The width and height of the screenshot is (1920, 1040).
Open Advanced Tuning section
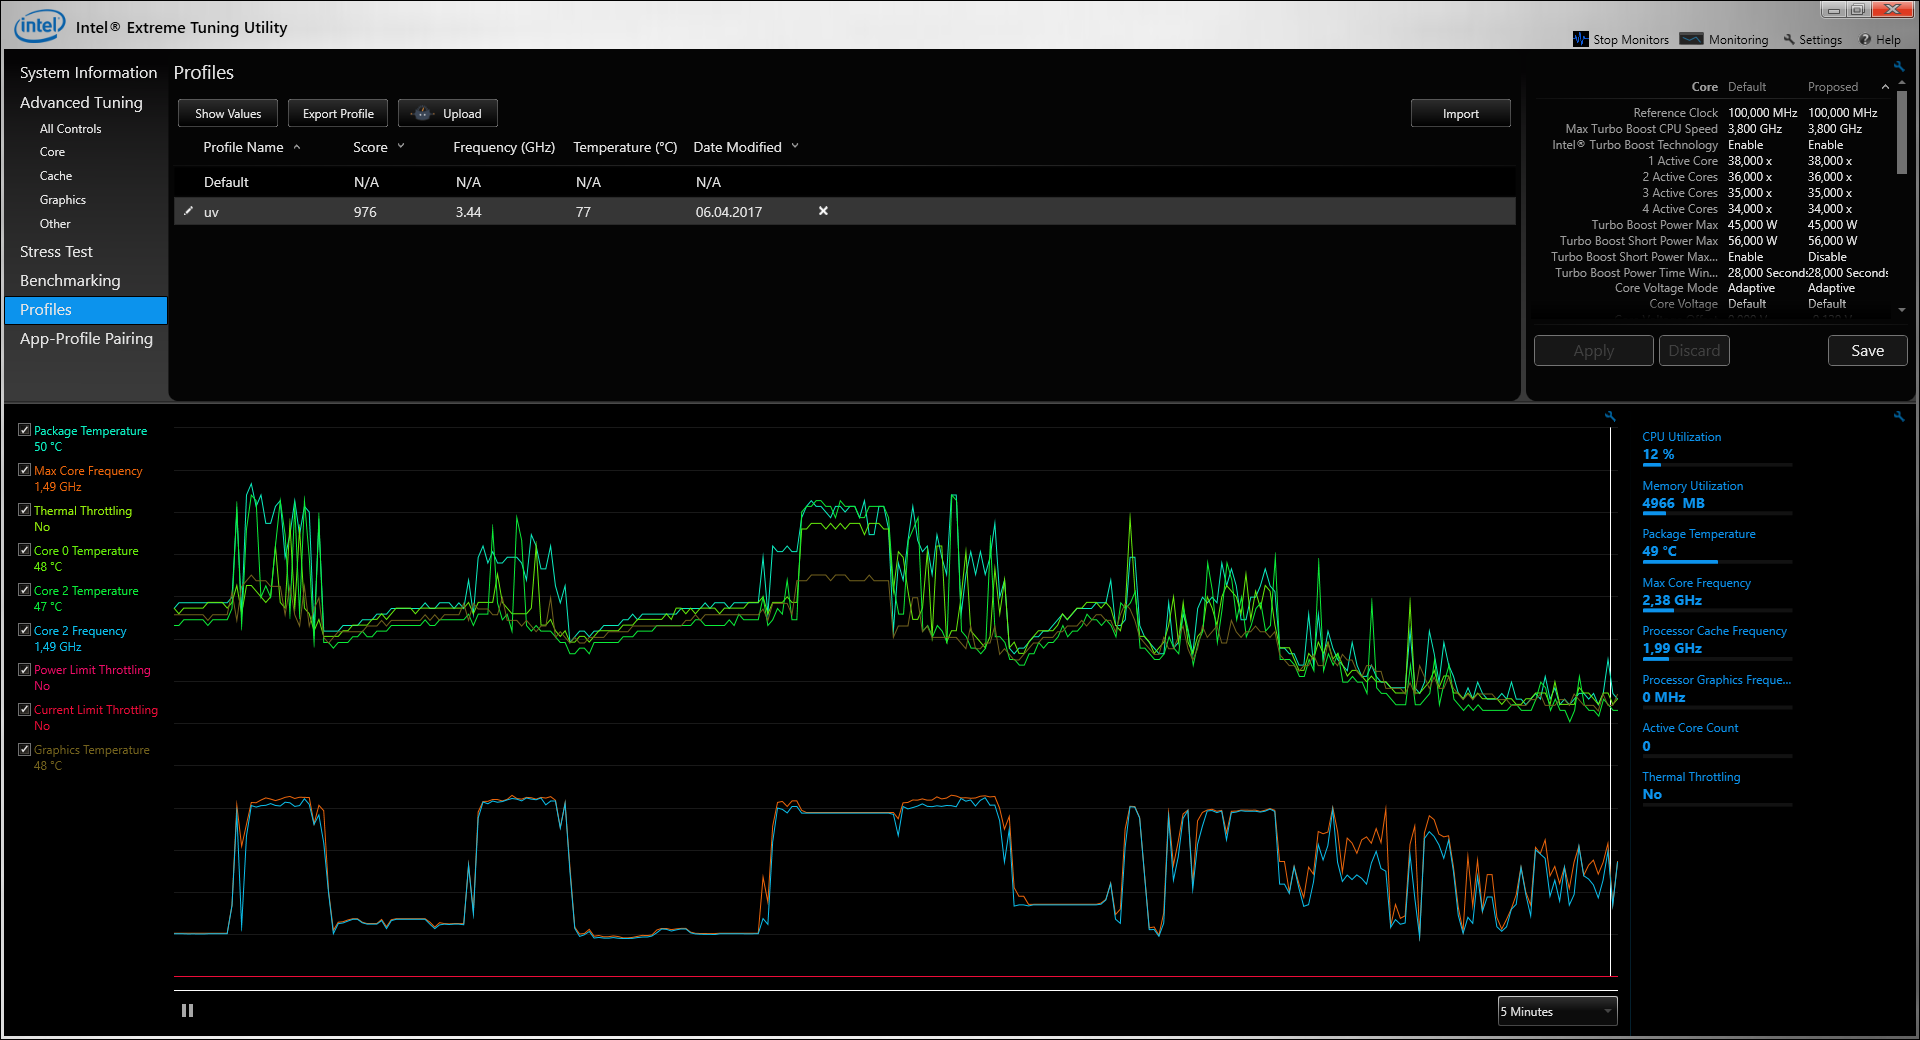click(81, 103)
